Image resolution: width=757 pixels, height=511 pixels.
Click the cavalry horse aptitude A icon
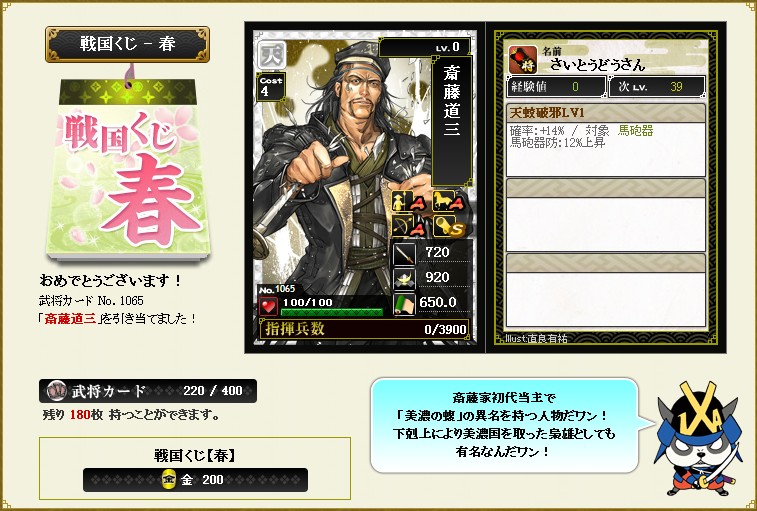tap(448, 201)
